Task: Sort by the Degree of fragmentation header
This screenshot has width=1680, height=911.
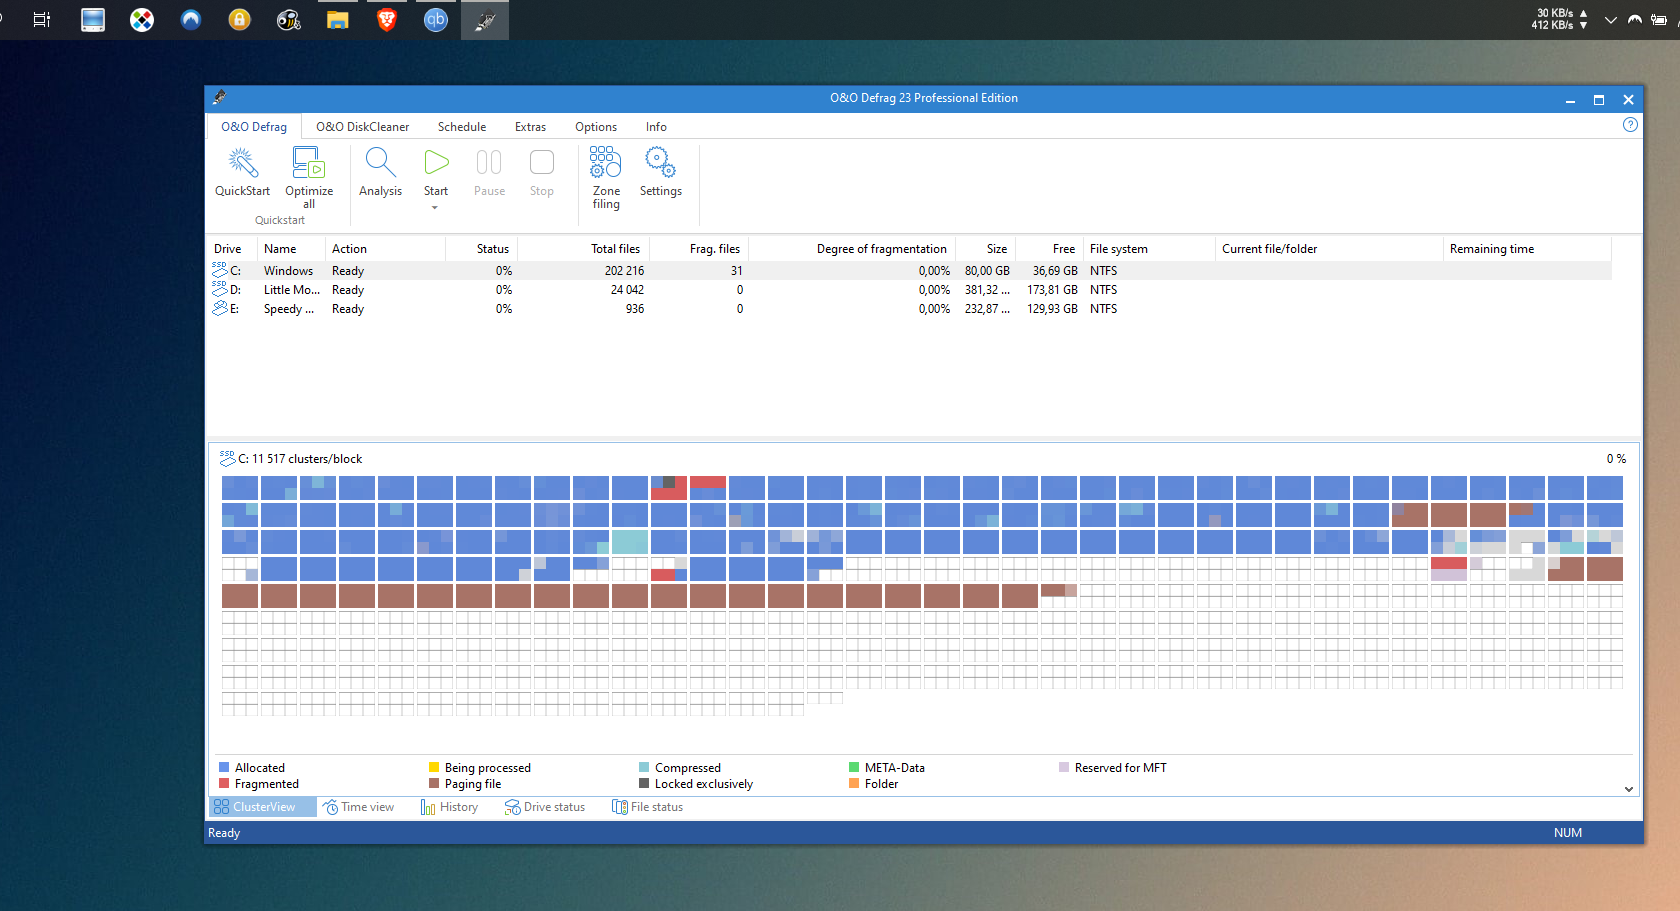Action: tap(880, 249)
